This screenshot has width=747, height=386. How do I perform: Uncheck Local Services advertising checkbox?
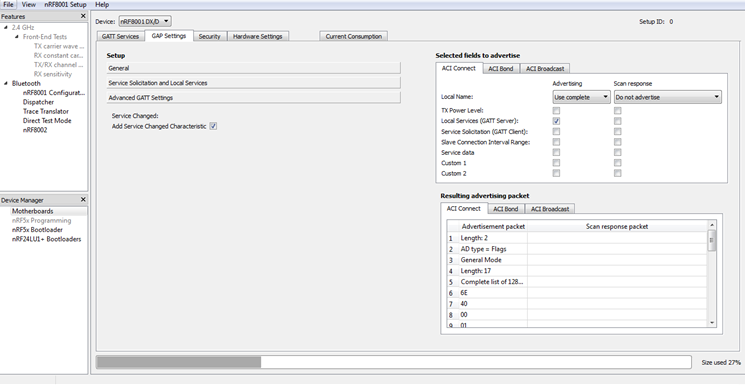556,121
